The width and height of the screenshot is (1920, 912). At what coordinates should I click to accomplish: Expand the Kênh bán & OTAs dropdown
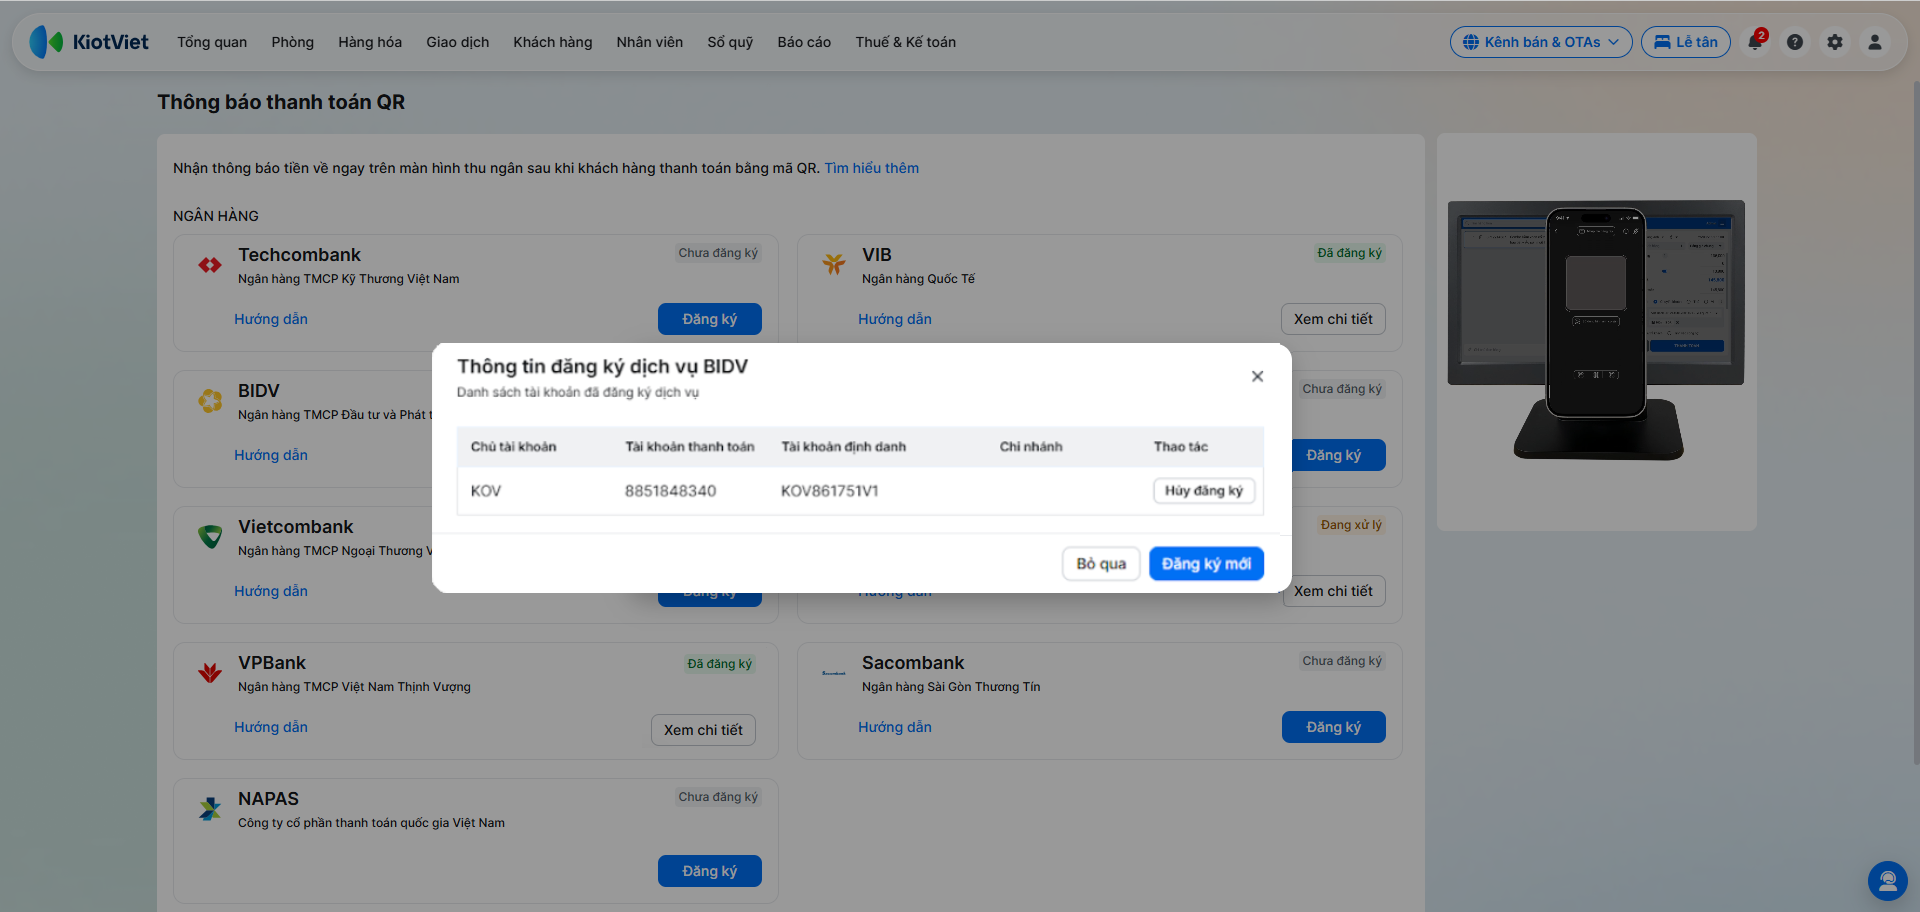pyautogui.click(x=1541, y=42)
